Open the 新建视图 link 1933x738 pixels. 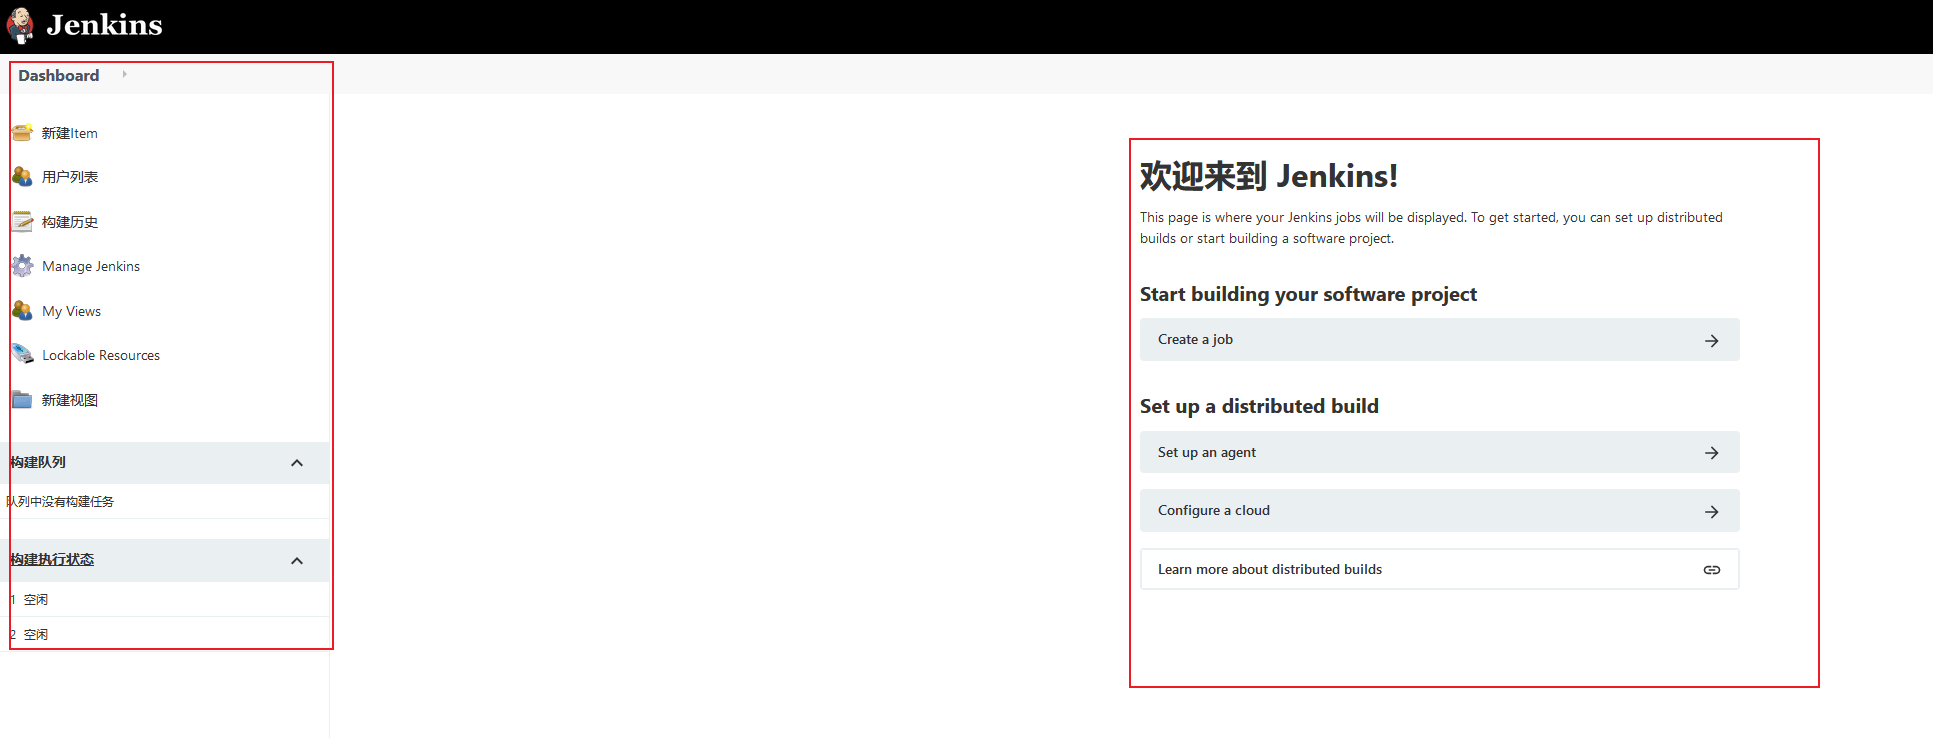tap(70, 400)
